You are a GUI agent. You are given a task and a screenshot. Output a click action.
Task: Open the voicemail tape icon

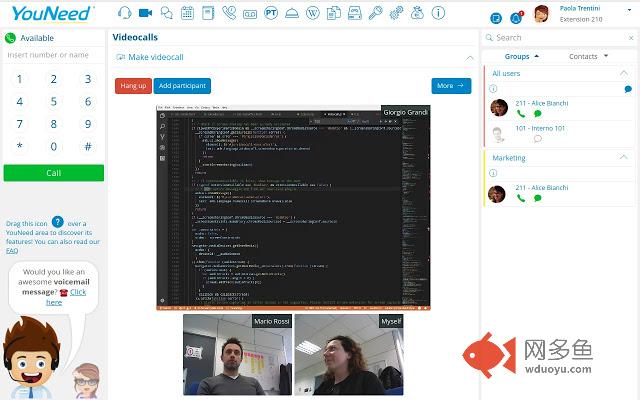(250, 14)
